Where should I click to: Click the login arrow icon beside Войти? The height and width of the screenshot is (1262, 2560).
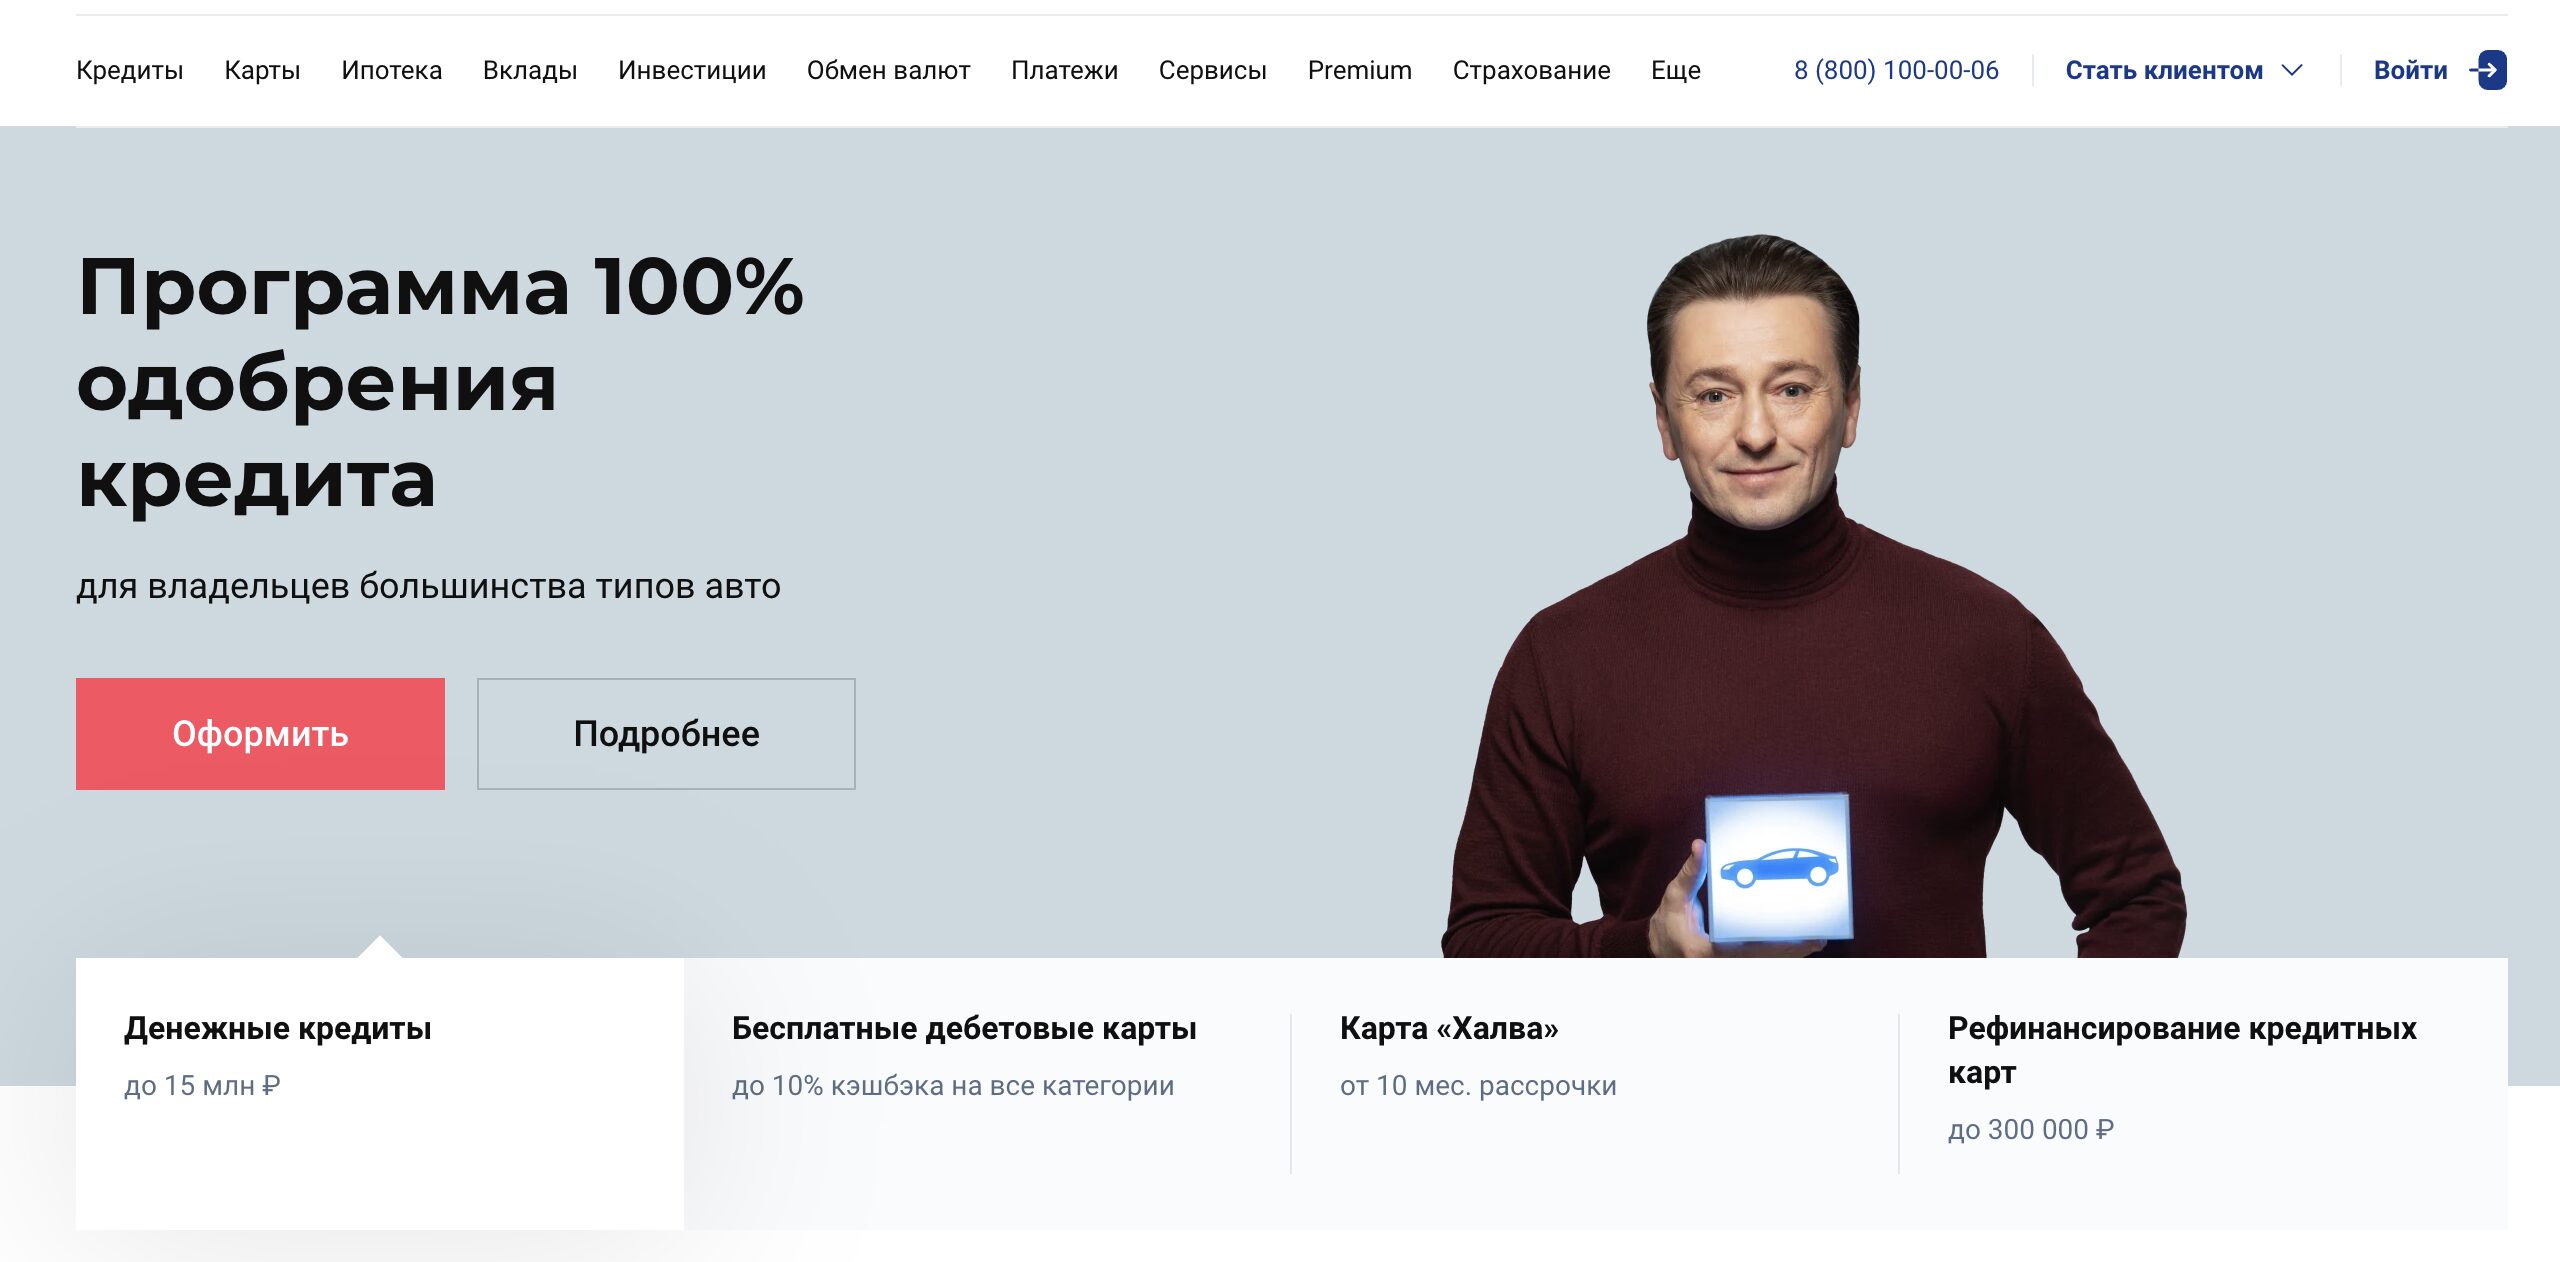[2489, 70]
